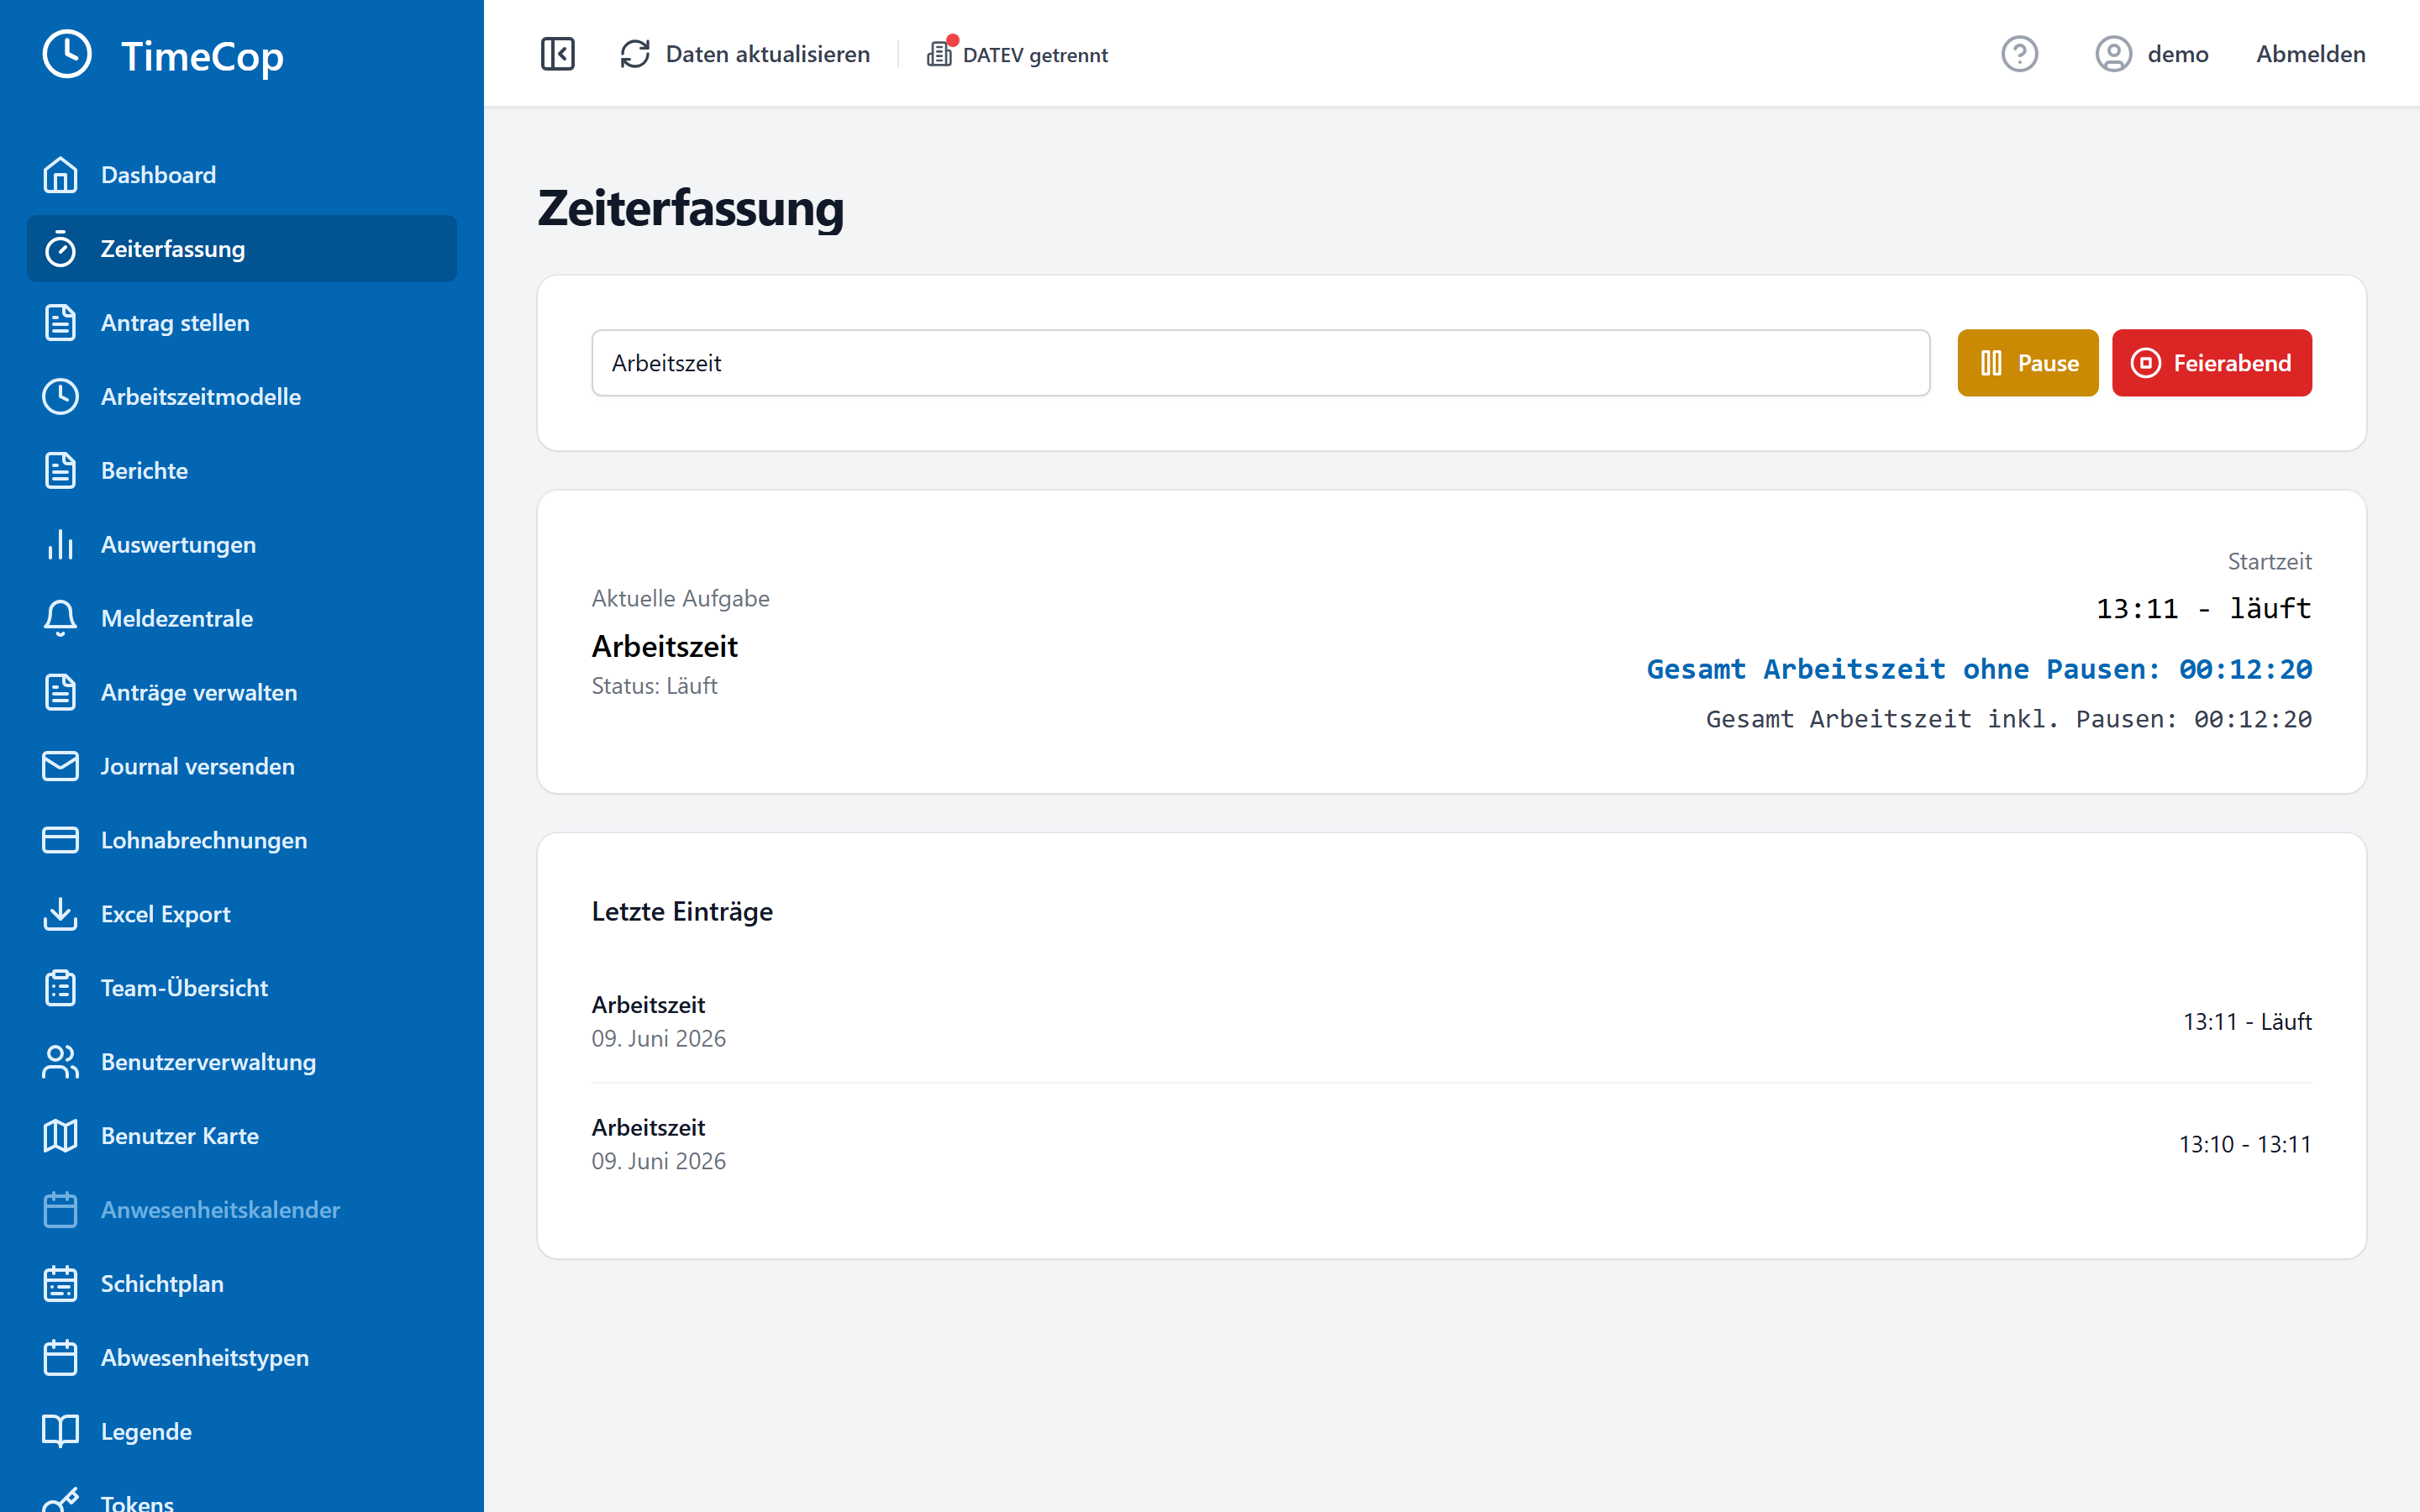The height and width of the screenshot is (1512, 2420).
Task: Click the '13:11 - läuft' start time
Action: 2204,609
